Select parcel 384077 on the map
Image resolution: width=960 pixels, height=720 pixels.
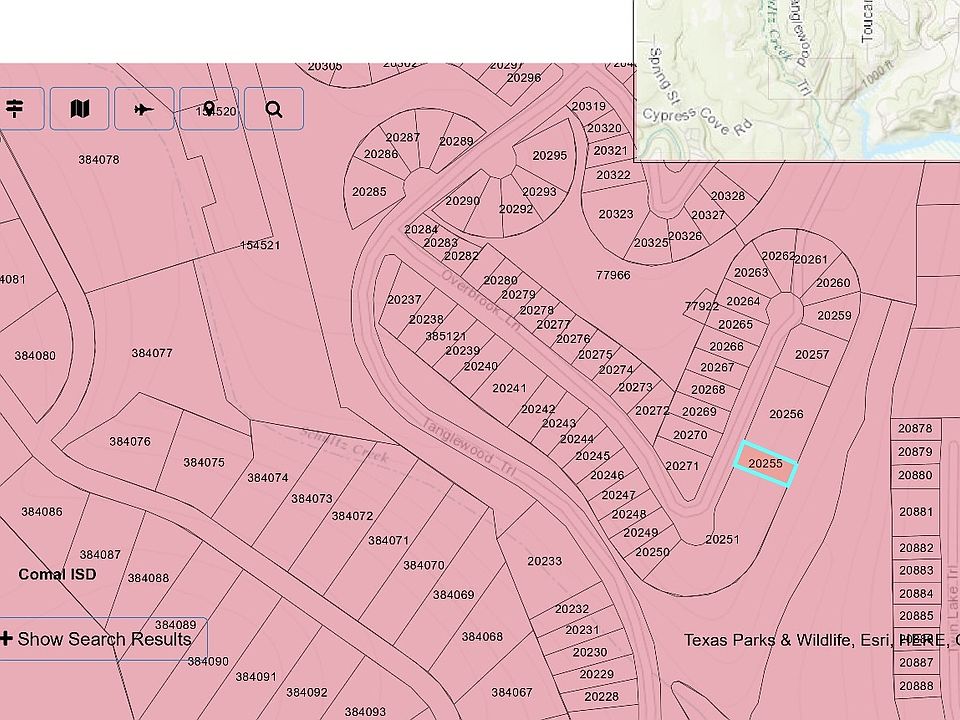152,353
